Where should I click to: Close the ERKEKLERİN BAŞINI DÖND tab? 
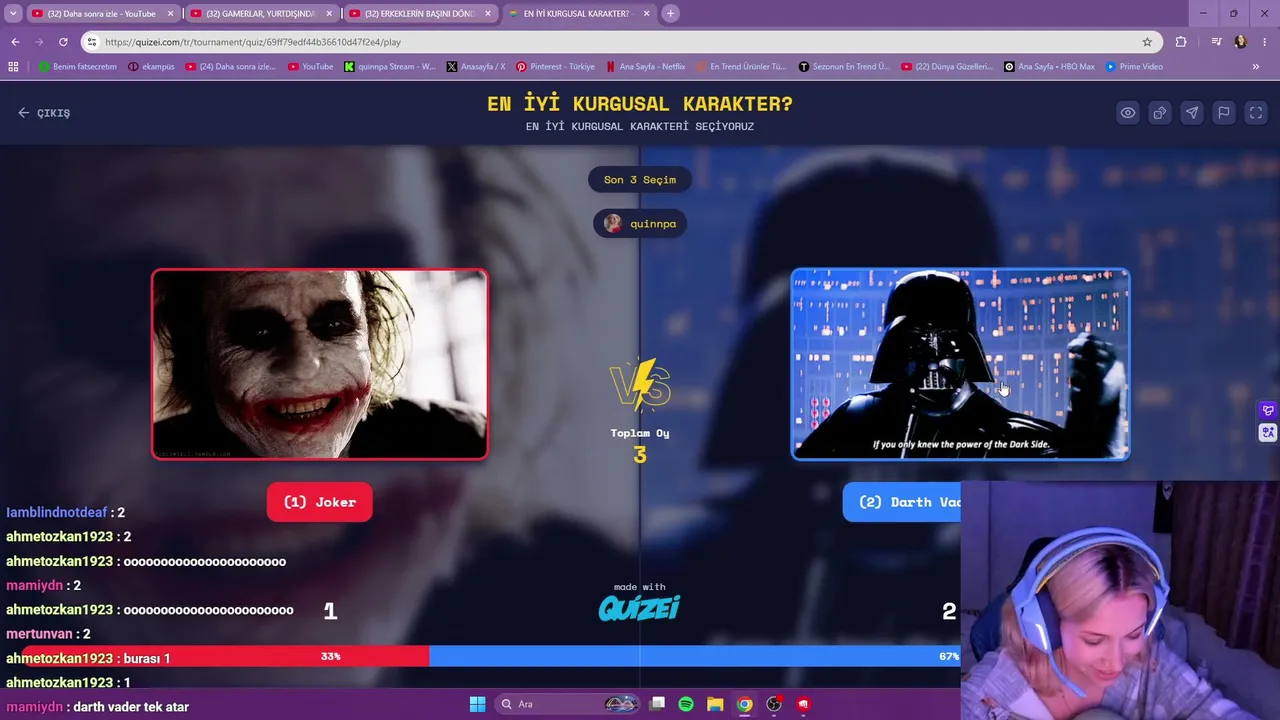click(488, 14)
